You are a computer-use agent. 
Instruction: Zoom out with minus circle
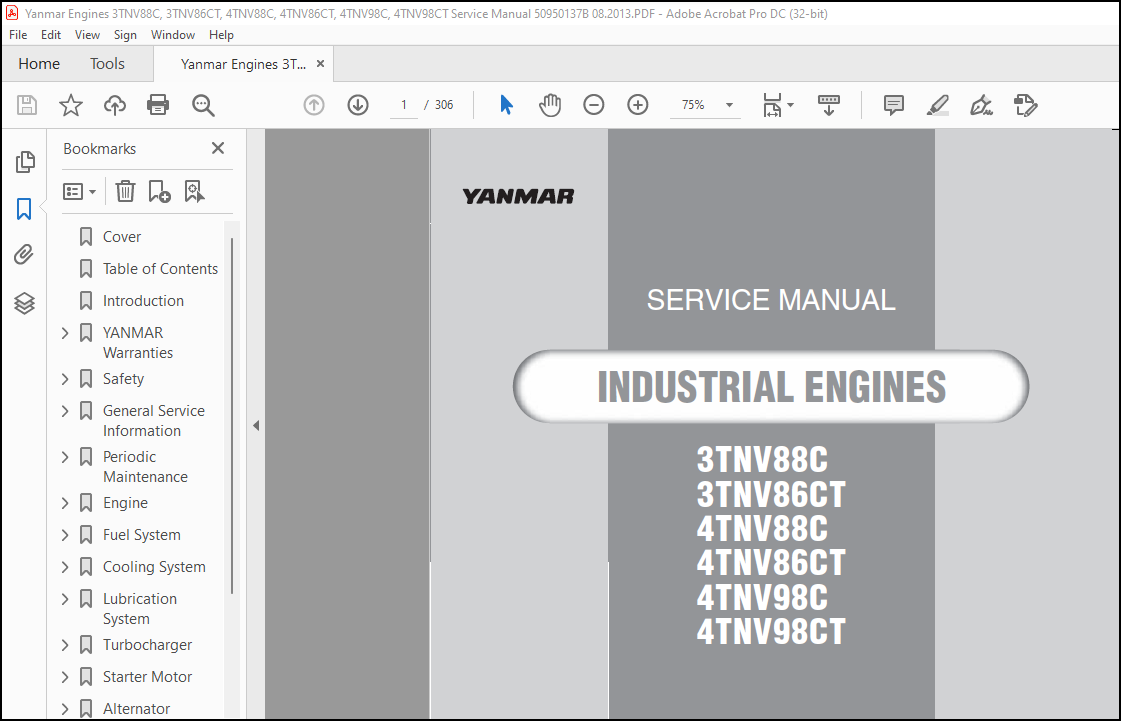click(593, 105)
